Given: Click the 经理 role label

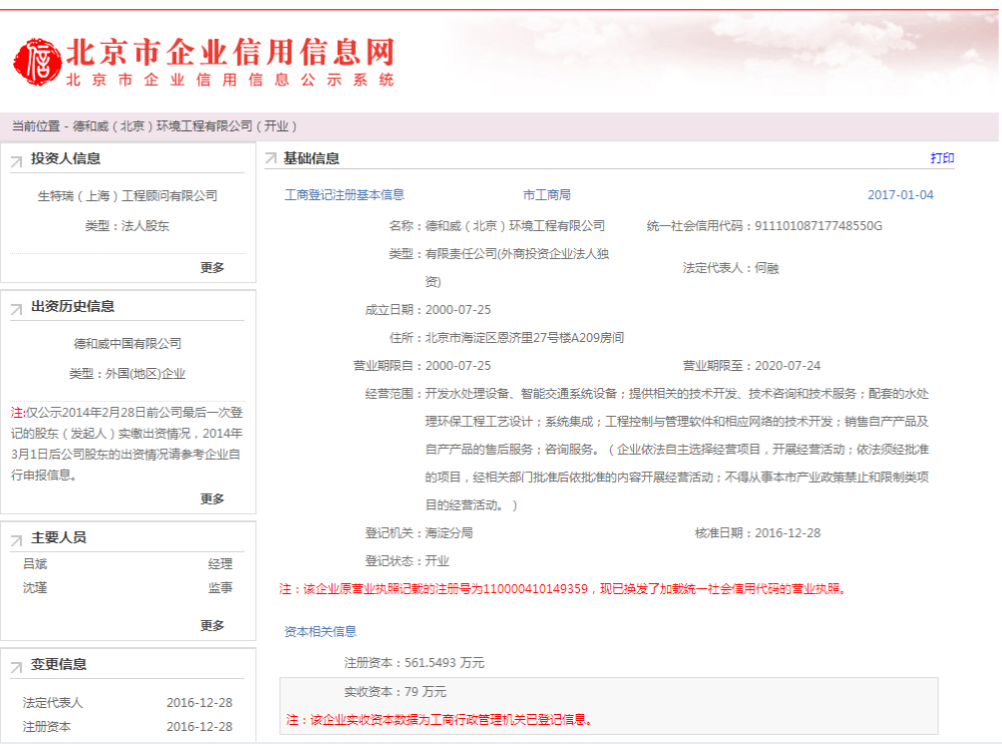Looking at the screenshot, I should (x=220, y=564).
